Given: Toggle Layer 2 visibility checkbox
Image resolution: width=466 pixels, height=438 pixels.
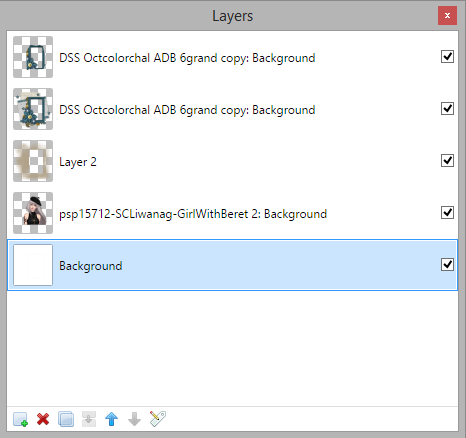Looking at the screenshot, I should (x=447, y=161).
